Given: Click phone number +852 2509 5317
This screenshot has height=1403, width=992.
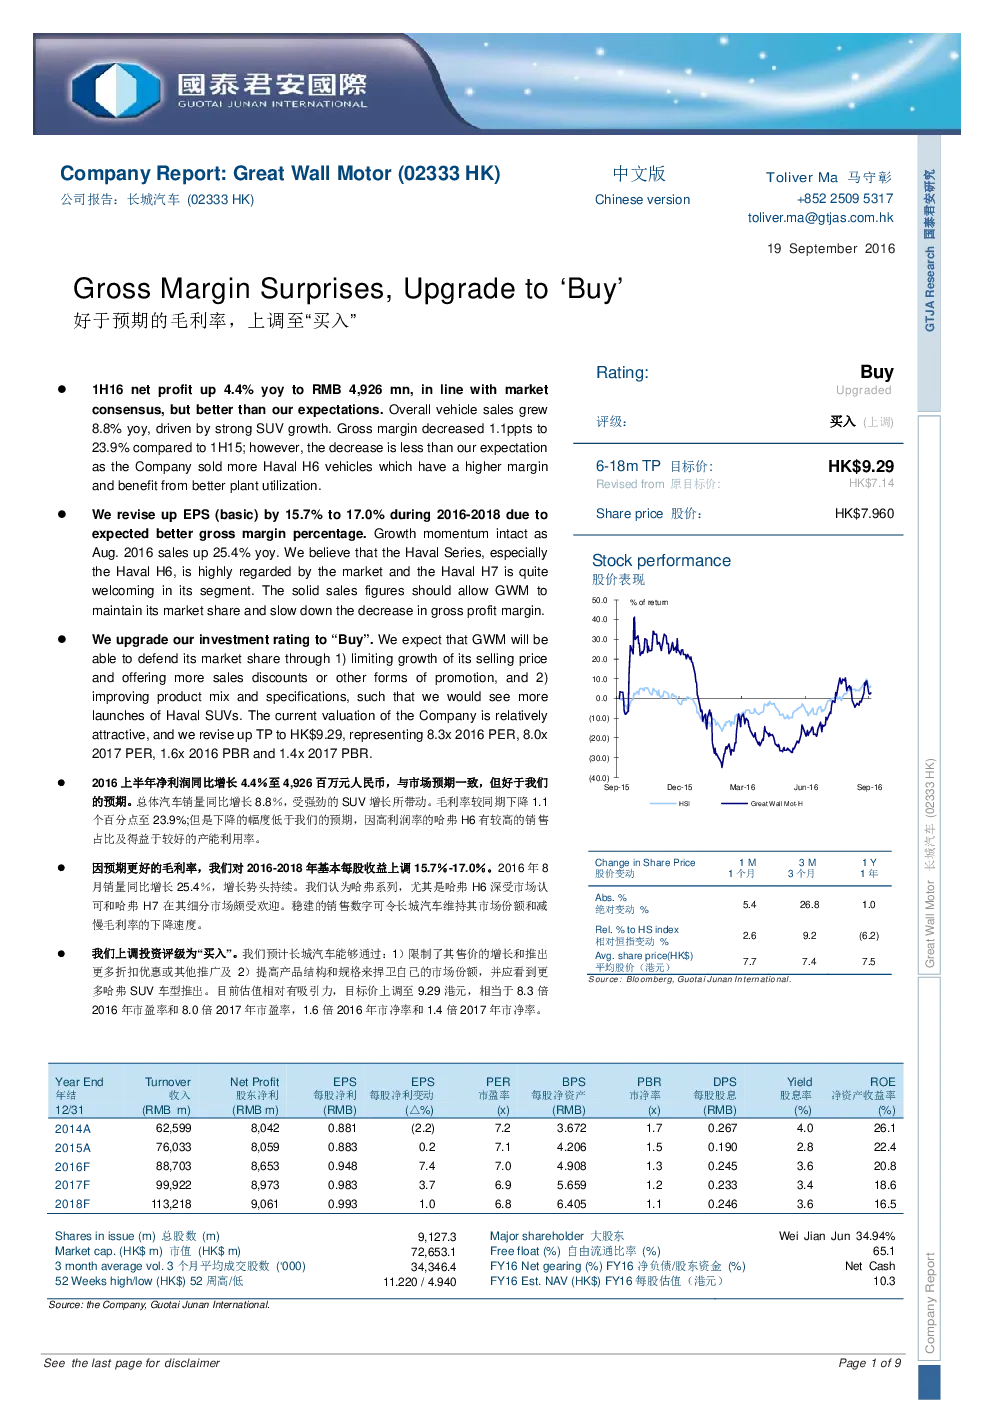Looking at the screenshot, I should pos(845,199).
